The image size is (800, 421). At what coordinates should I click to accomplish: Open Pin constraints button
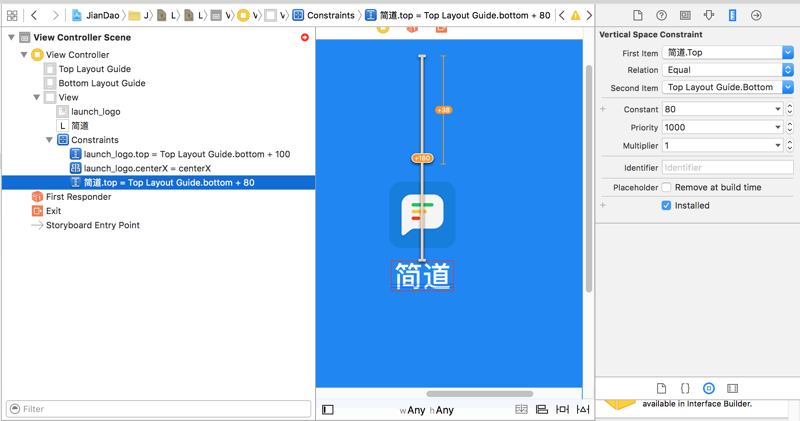tap(562, 409)
